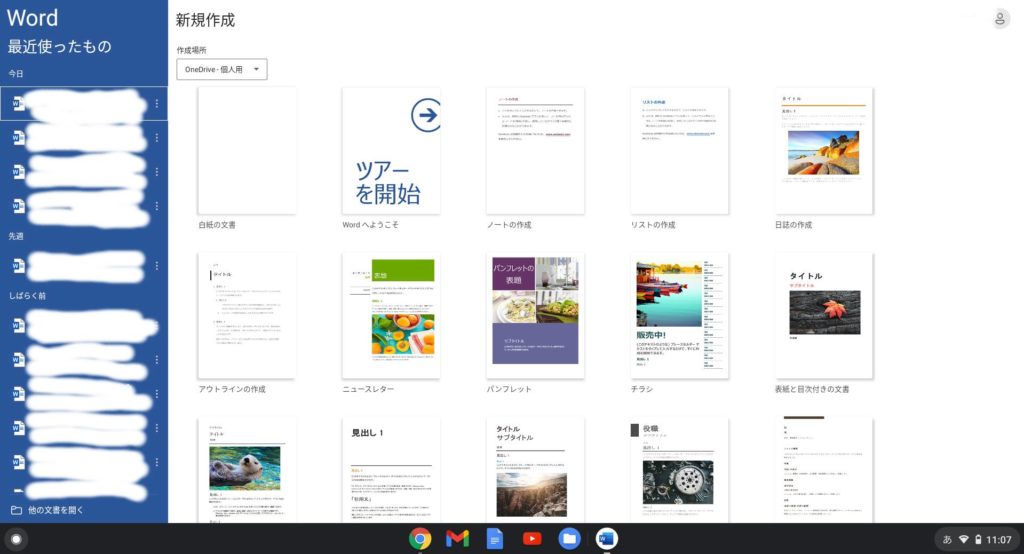Select the 白紙の文書 blank template
Viewport: 1024px width, 554px height.
tap(247, 151)
